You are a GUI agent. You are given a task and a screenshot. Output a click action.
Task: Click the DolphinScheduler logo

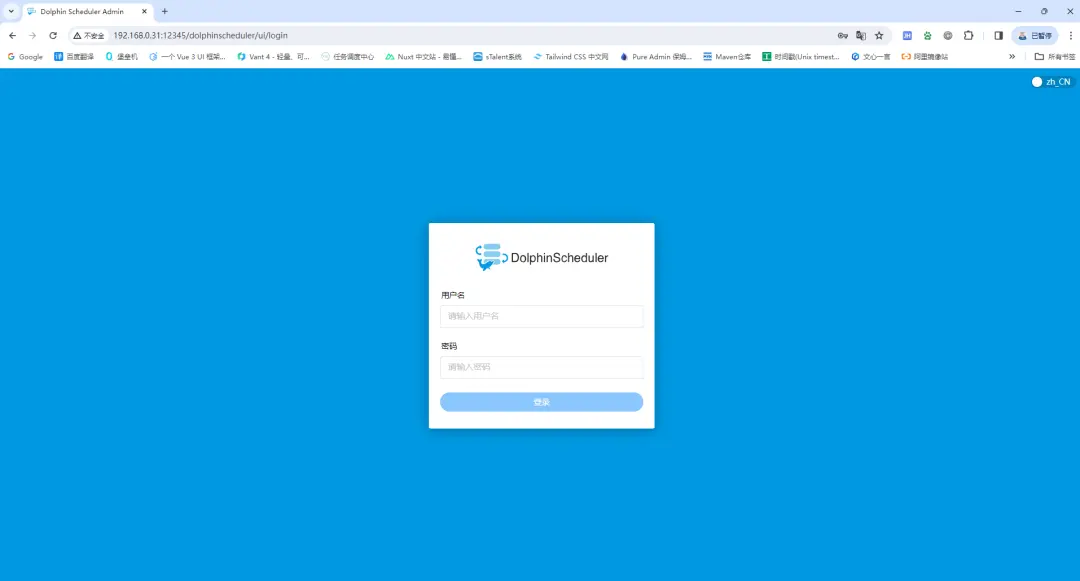tap(541, 257)
